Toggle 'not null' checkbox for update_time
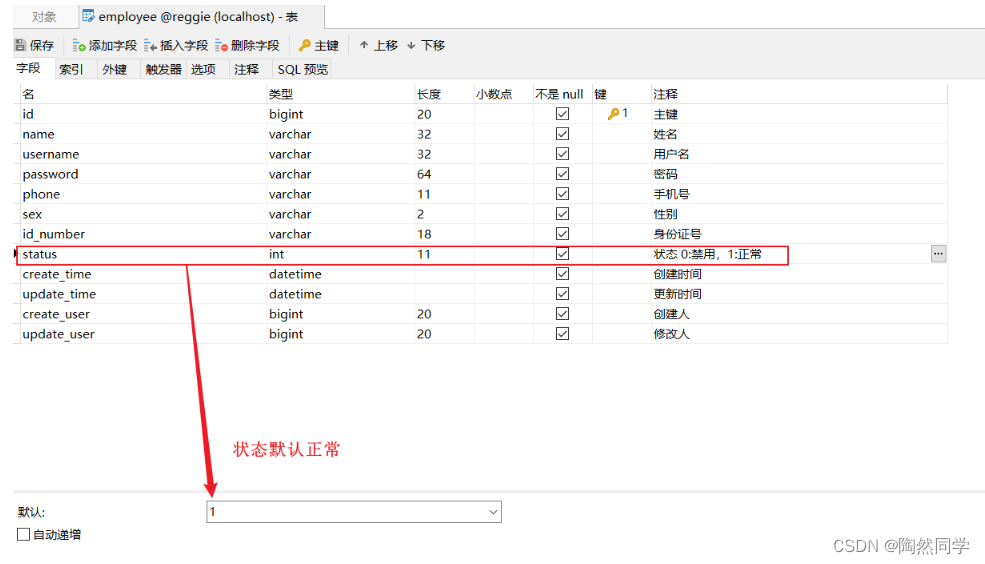985x564 pixels. coord(562,294)
